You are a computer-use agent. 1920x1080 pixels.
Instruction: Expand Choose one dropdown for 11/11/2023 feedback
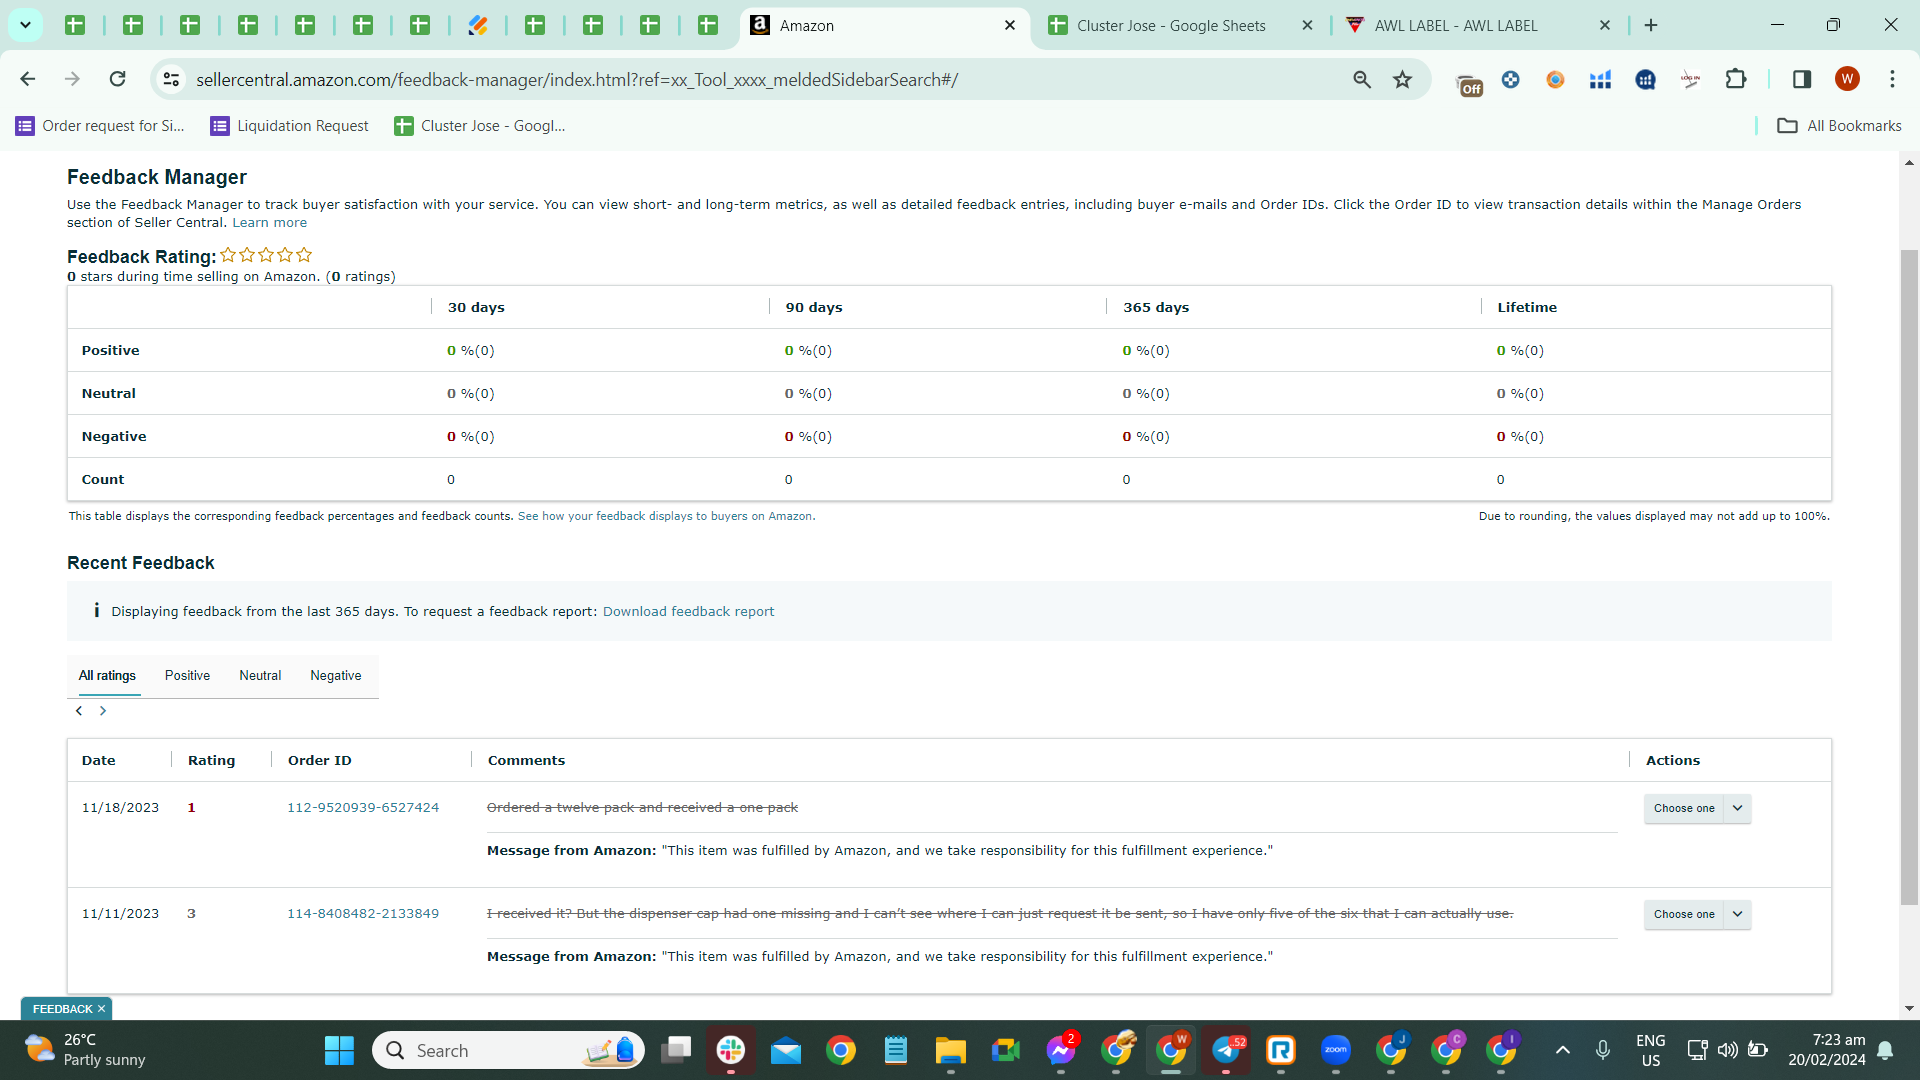(1697, 914)
